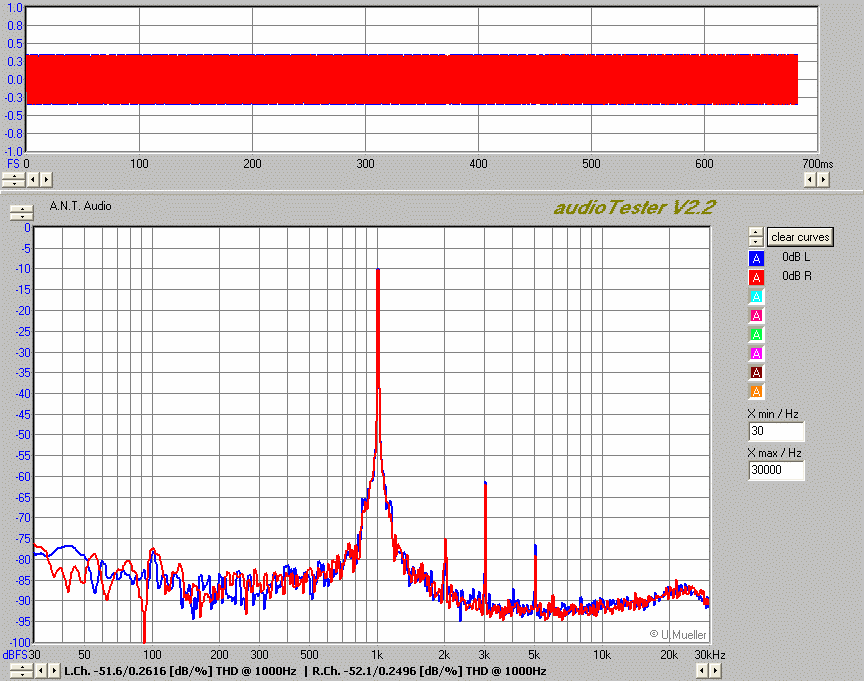Click up stepper beside A.N.T. Audio label
This screenshot has width=864, height=681.
(x=20, y=209)
